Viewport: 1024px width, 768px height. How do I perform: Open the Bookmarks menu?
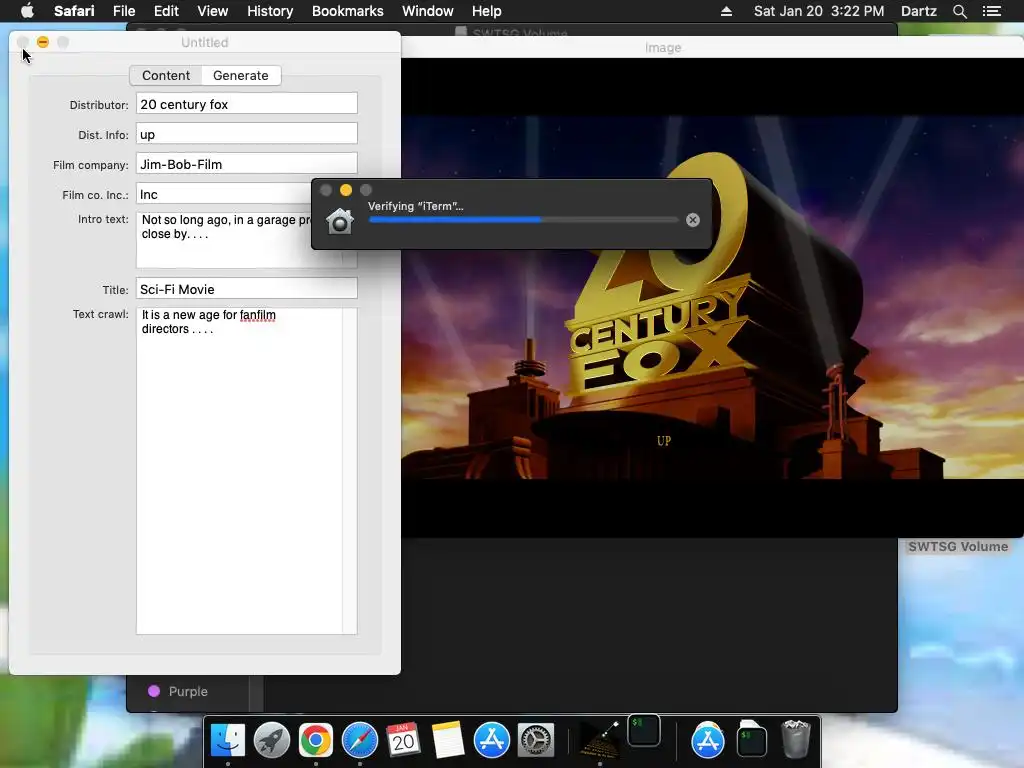[x=347, y=11]
